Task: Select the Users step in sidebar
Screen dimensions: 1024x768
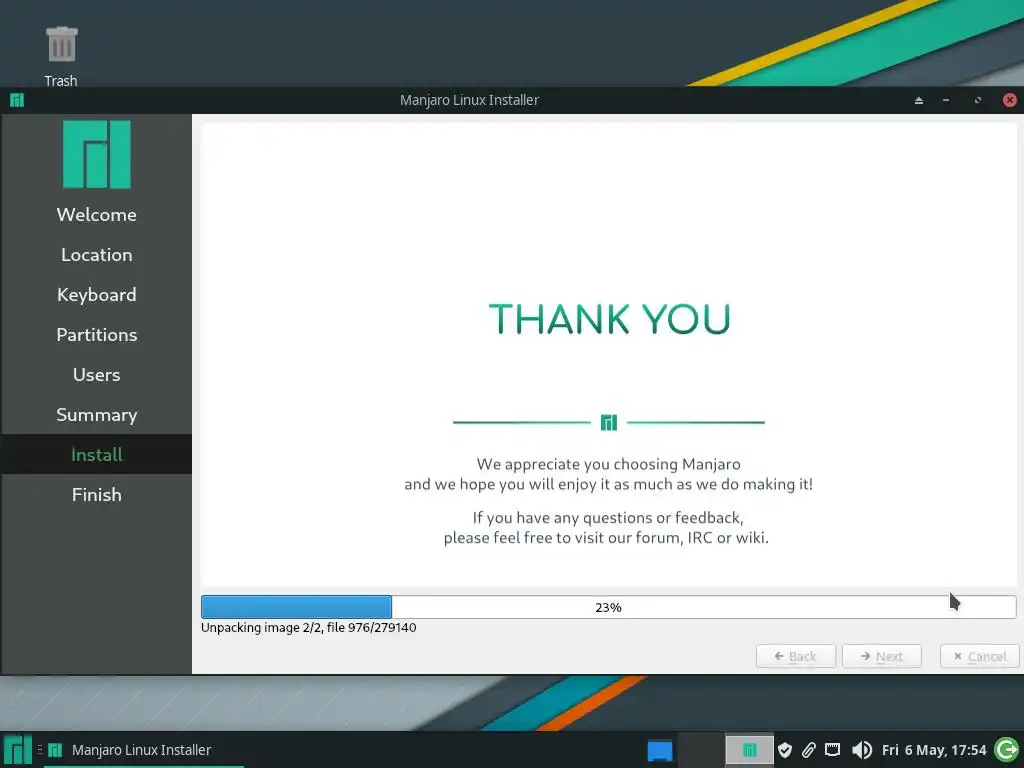Action: click(97, 375)
